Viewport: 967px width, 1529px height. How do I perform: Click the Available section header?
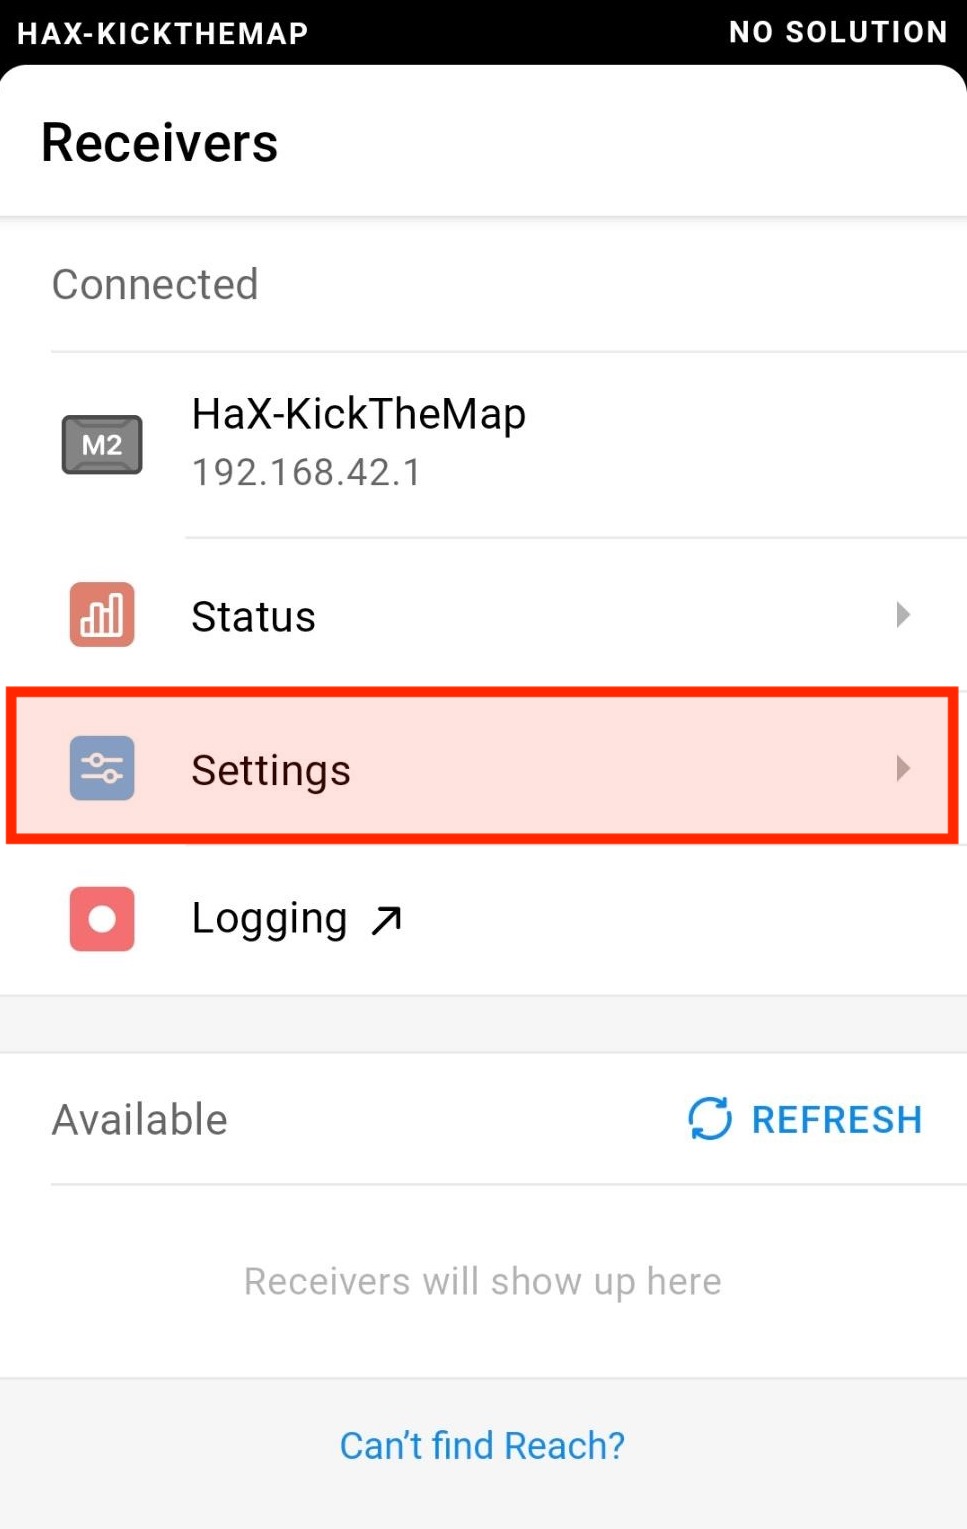(139, 1119)
